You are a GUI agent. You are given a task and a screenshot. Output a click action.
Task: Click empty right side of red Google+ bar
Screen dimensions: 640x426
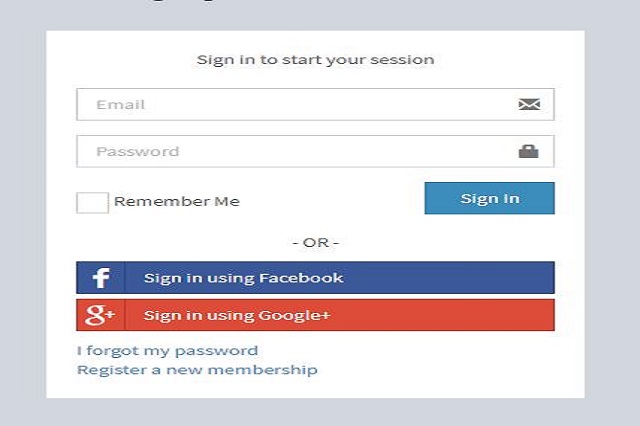470,316
